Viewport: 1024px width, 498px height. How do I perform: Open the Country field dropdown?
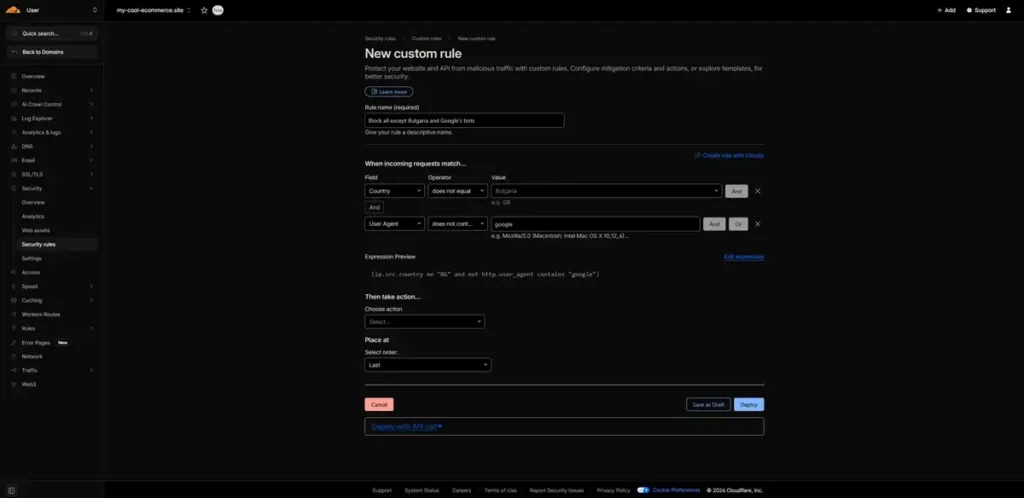pyautogui.click(x=394, y=191)
